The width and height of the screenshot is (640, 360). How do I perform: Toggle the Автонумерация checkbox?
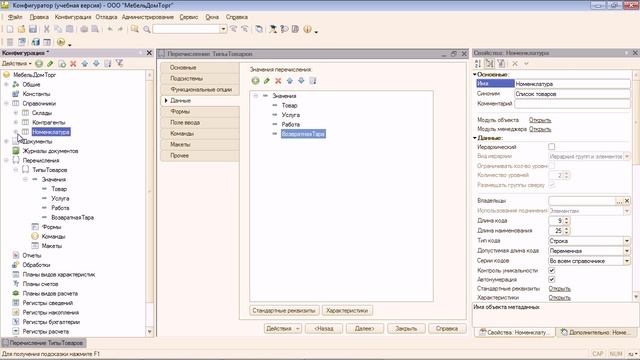(x=552, y=280)
